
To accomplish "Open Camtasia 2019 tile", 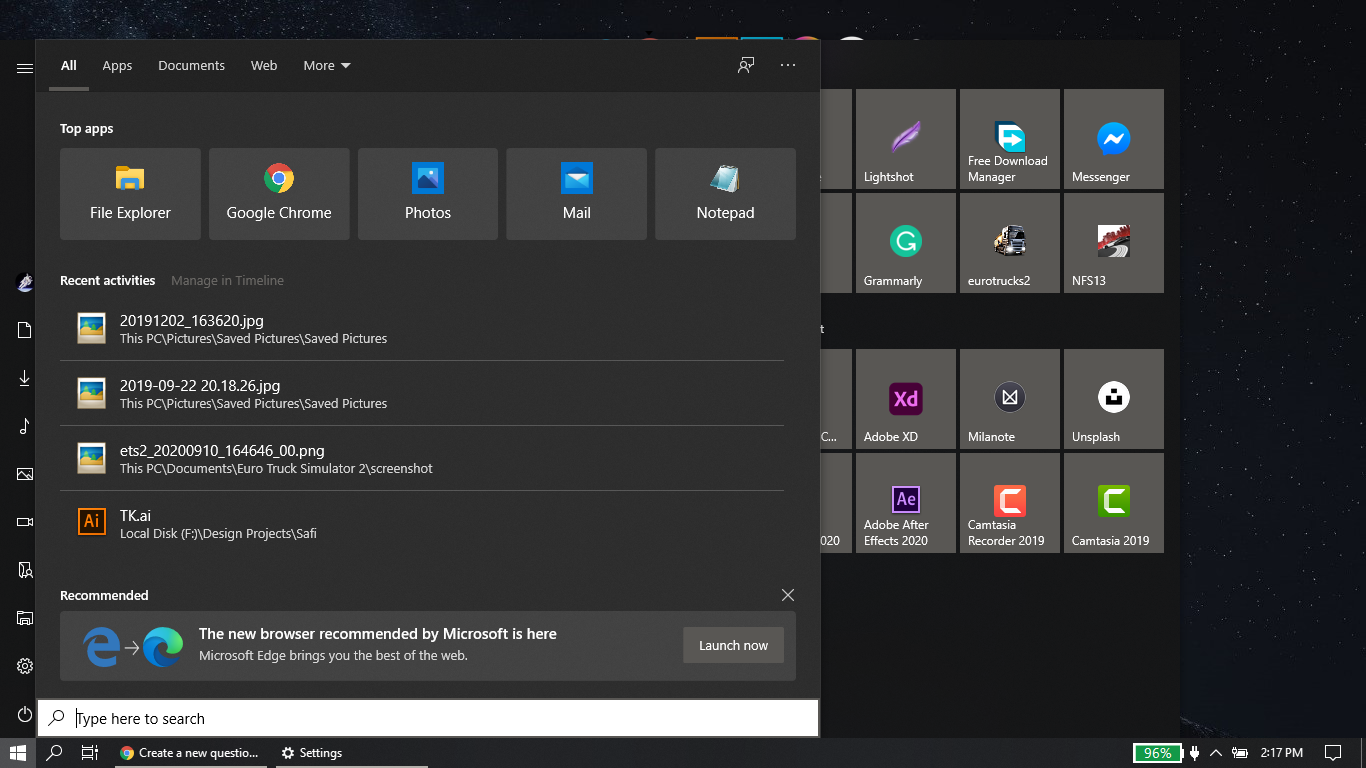I will 1114,503.
